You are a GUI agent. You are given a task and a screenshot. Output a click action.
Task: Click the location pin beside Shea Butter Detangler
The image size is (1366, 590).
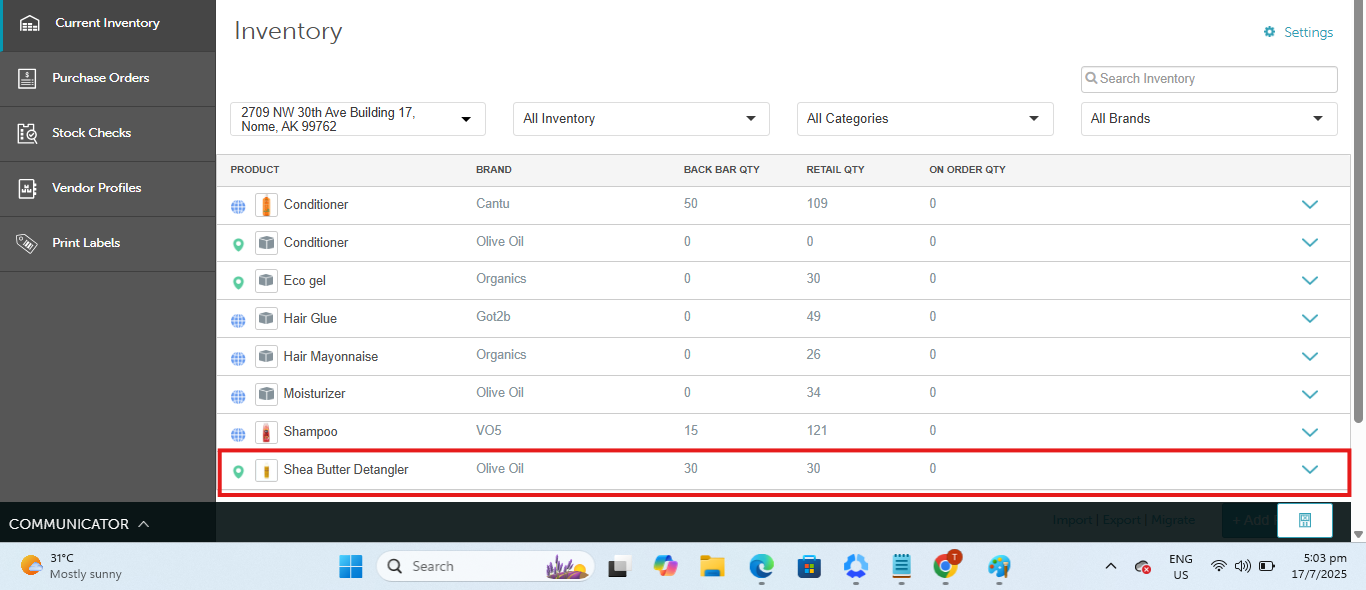(x=238, y=471)
